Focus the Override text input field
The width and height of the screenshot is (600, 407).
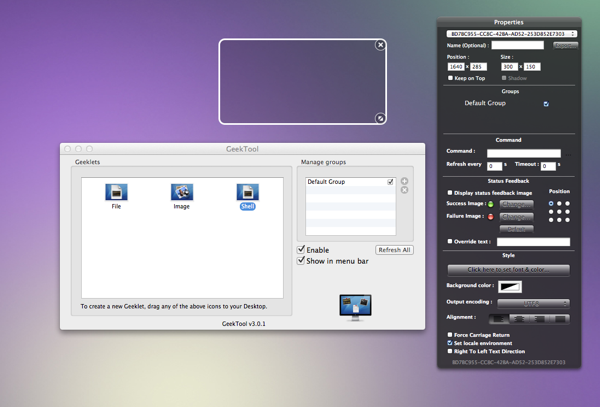click(x=533, y=242)
